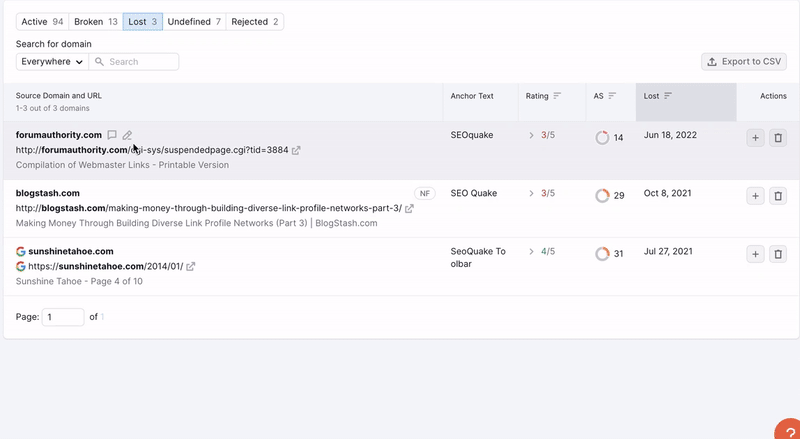Viewport: 800px width, 439px height.
Task: Delete the blogstash.com row with trash icon
Action: pos(778,196)
